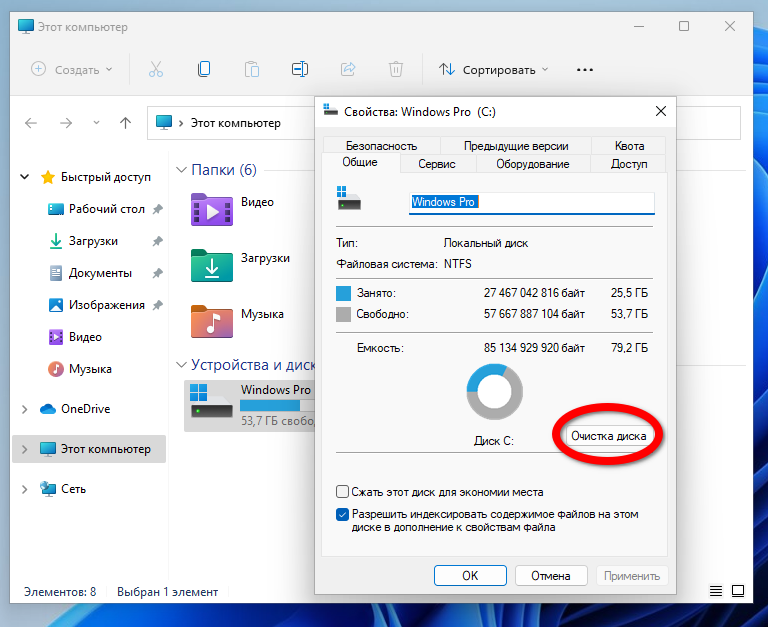Click the drive usage bar under Windows Pro
Viewport: 768px width, 627px height.
(277, 405)
